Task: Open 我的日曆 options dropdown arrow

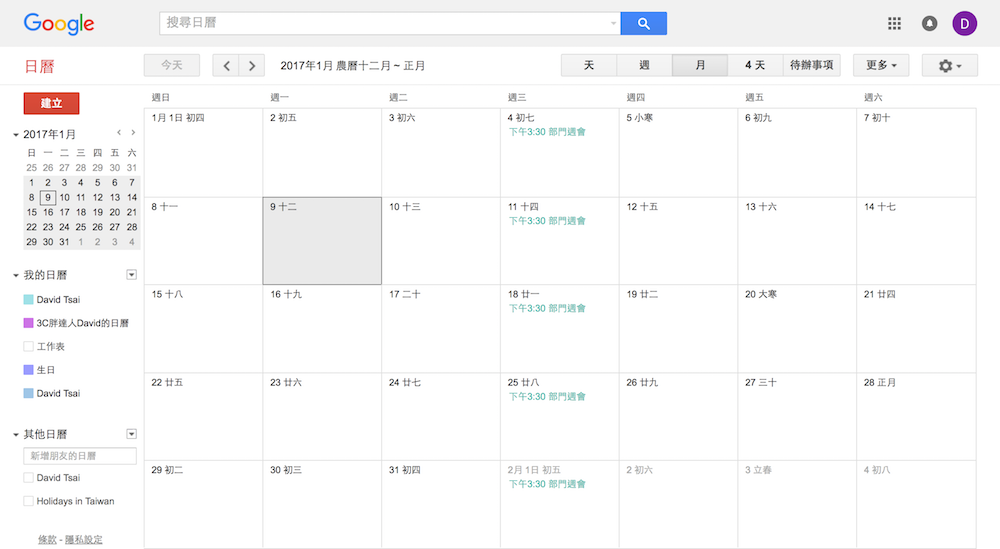Action: (x=131, y=275)
